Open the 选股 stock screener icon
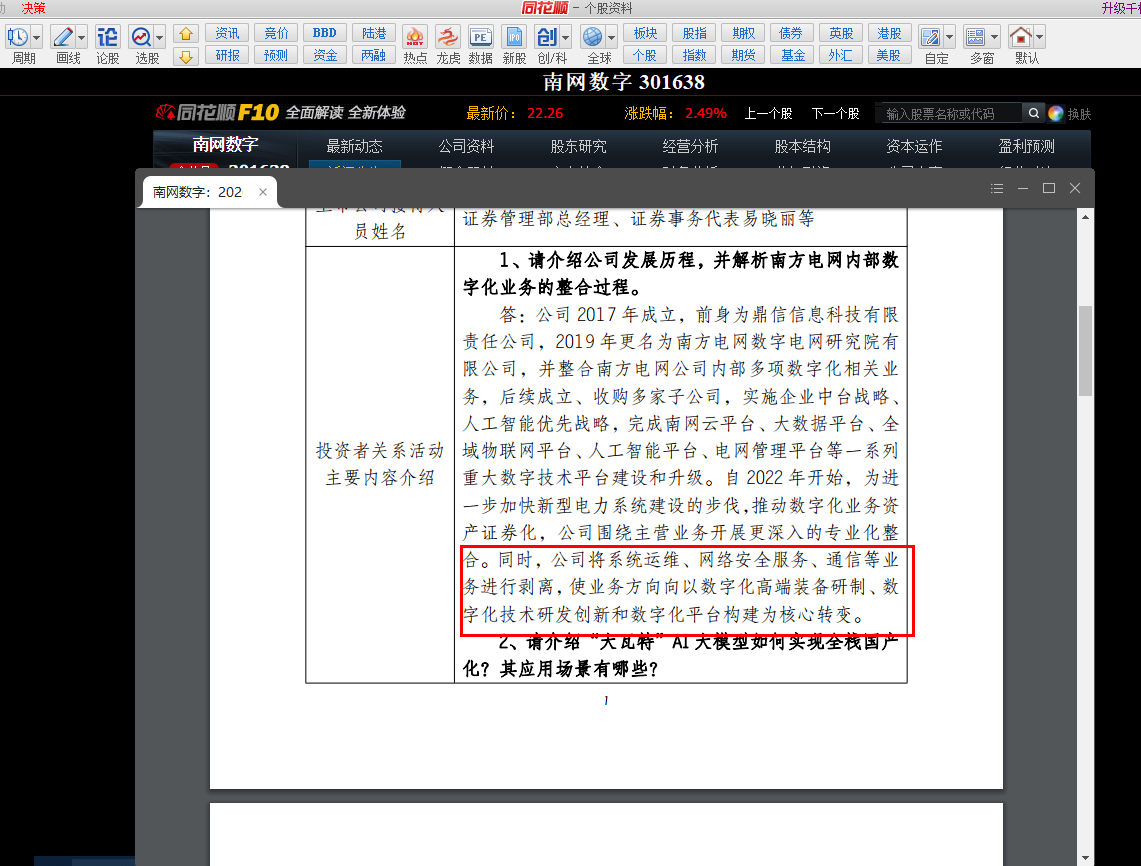Viewport: 1141px width, 866px height. [141, 37]
